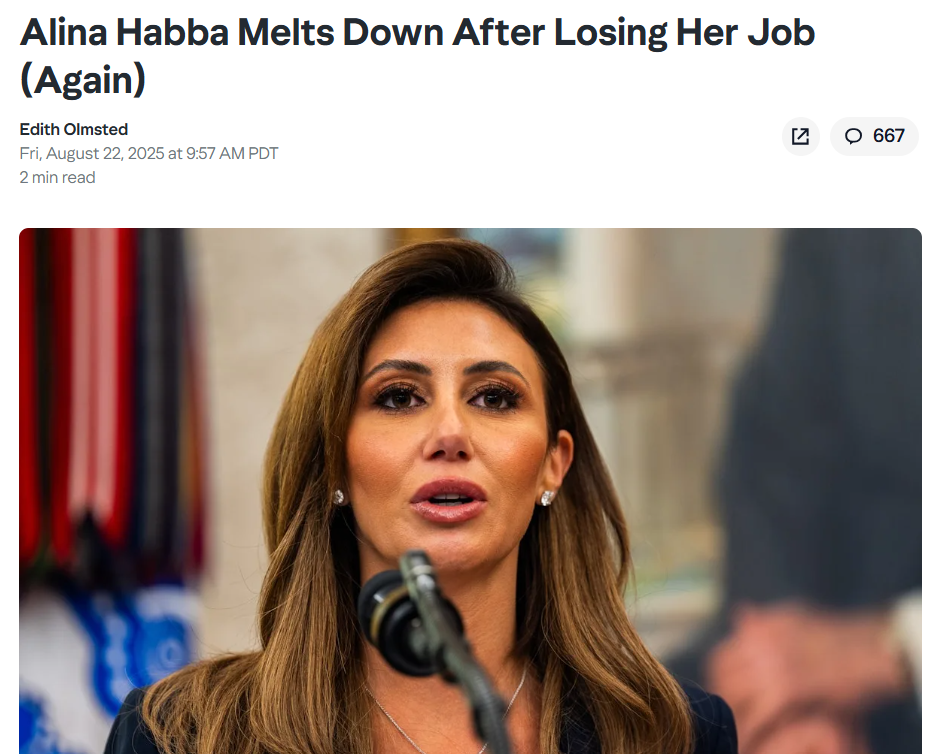View the 667 comments count
Image resolution: width=934 pixels, height=754 pixels.
888,136
